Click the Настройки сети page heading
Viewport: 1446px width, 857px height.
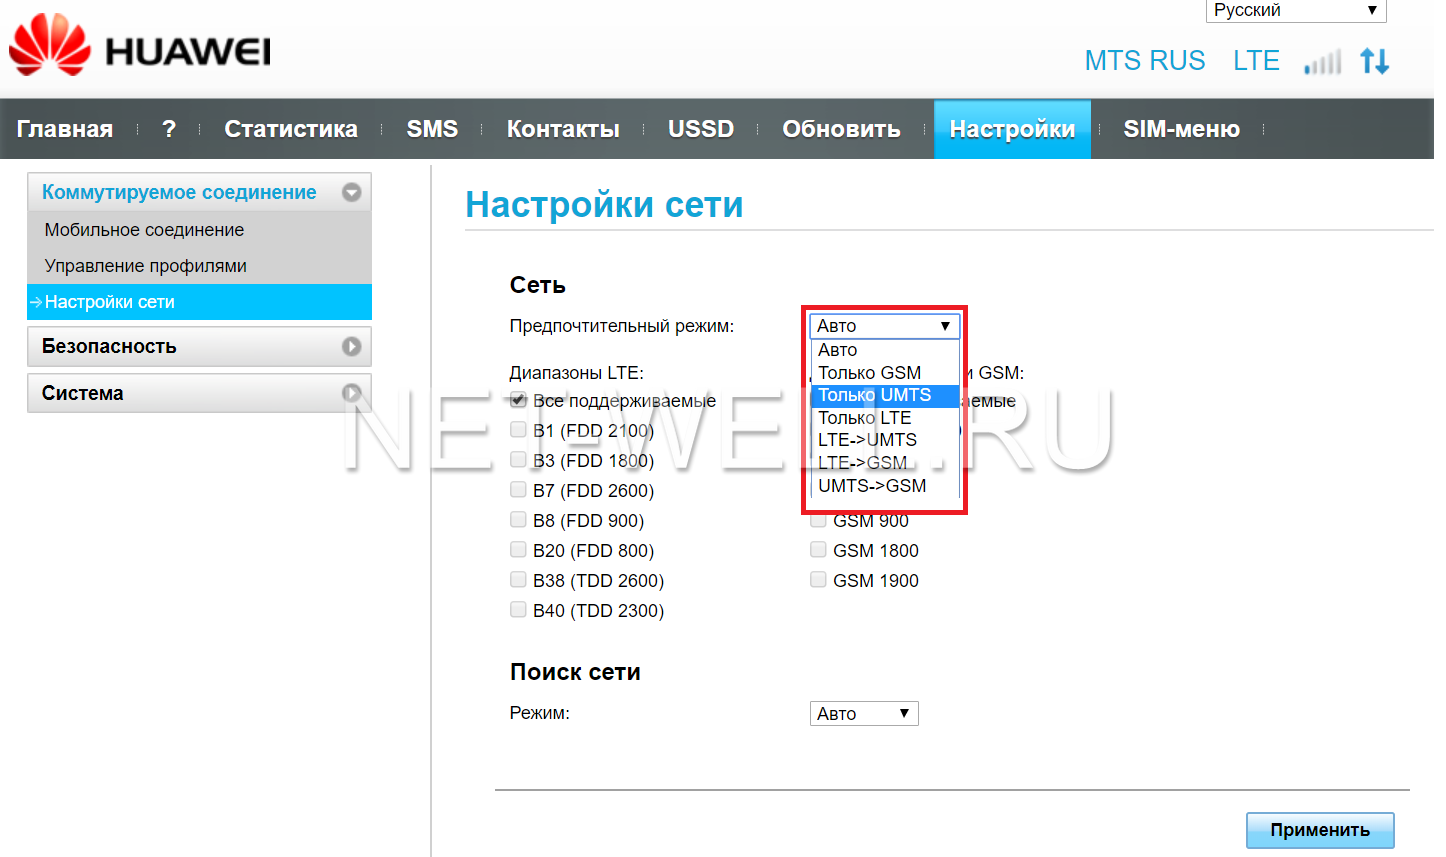604,205
